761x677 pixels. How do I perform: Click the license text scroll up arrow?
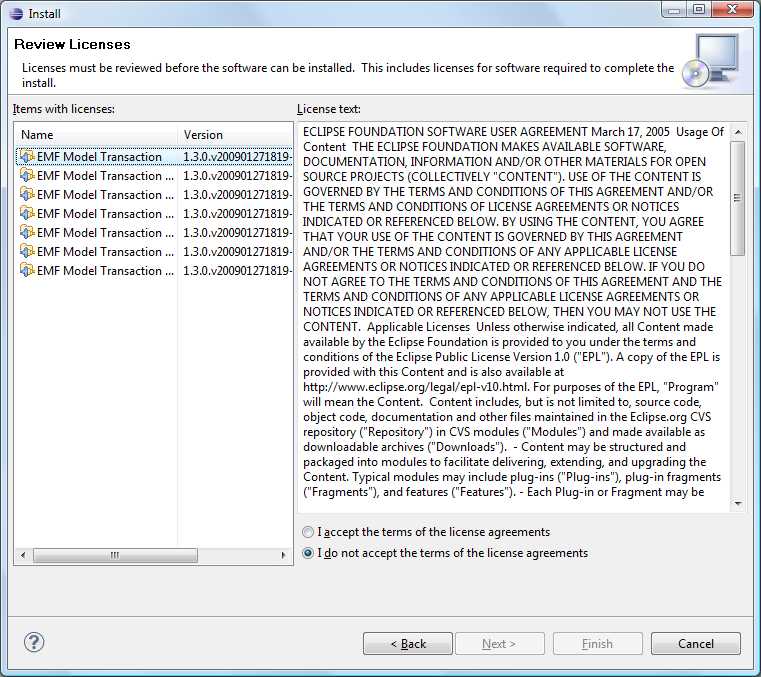click(x=738, y=132)
